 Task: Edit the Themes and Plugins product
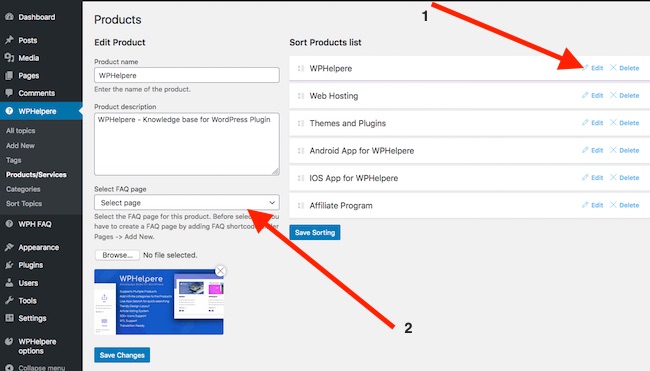coord(592,123)
